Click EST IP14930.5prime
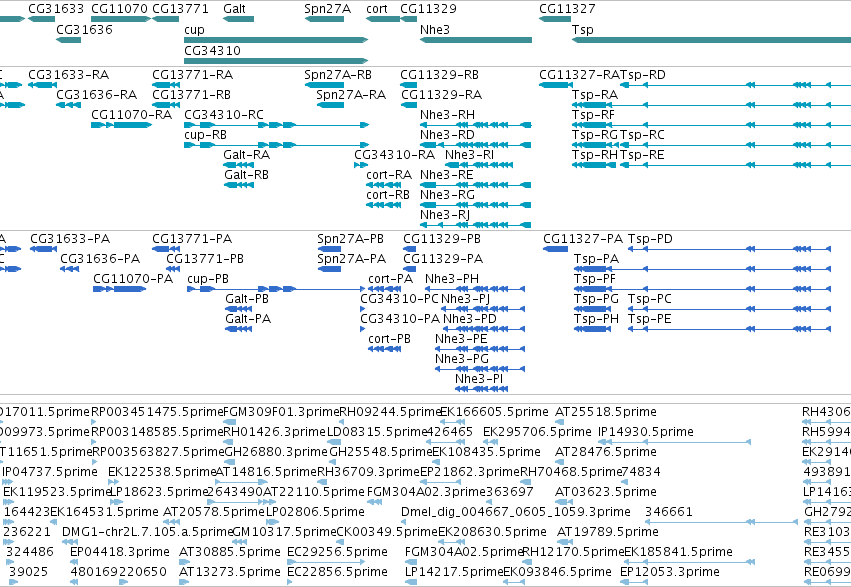 (x=675, y=442)
